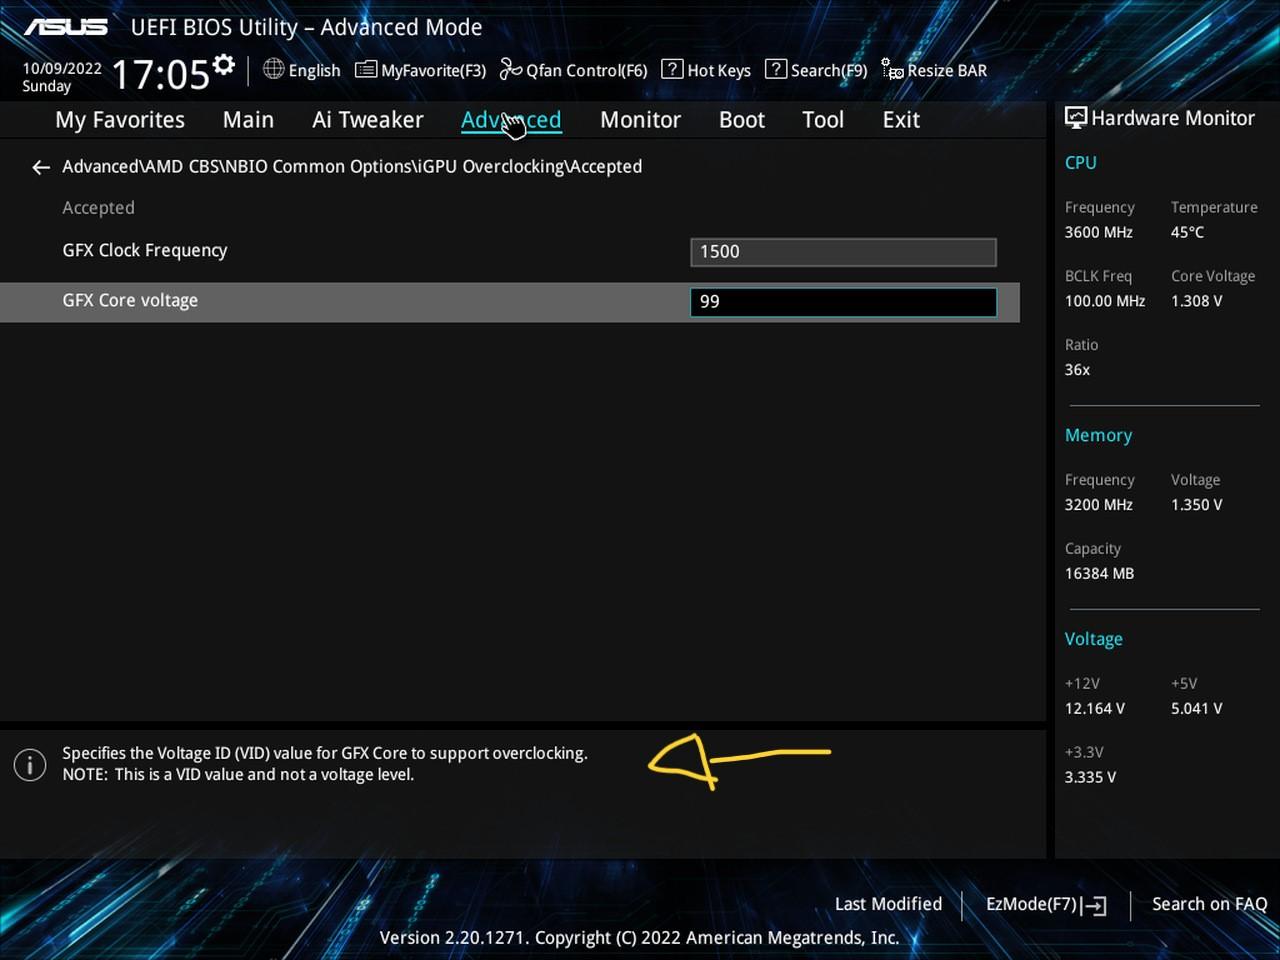
Task: Click the Resize BAR icon
Action: [892, 69]
